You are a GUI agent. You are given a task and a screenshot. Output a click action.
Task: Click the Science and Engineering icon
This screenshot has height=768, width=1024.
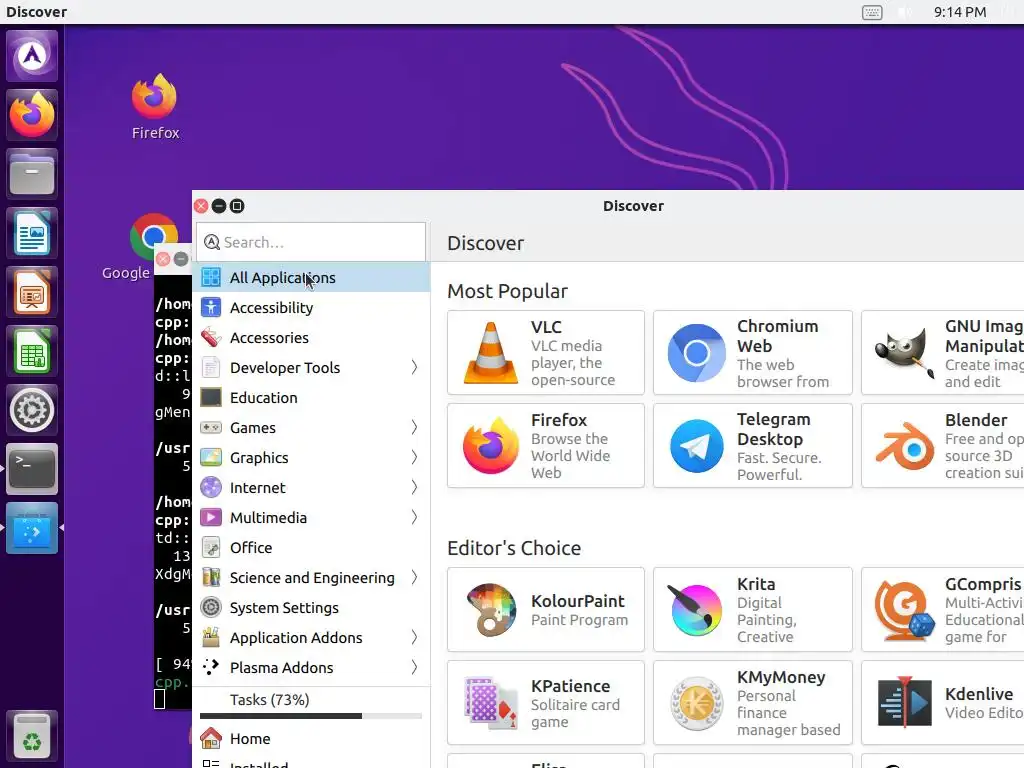point(211,578)
